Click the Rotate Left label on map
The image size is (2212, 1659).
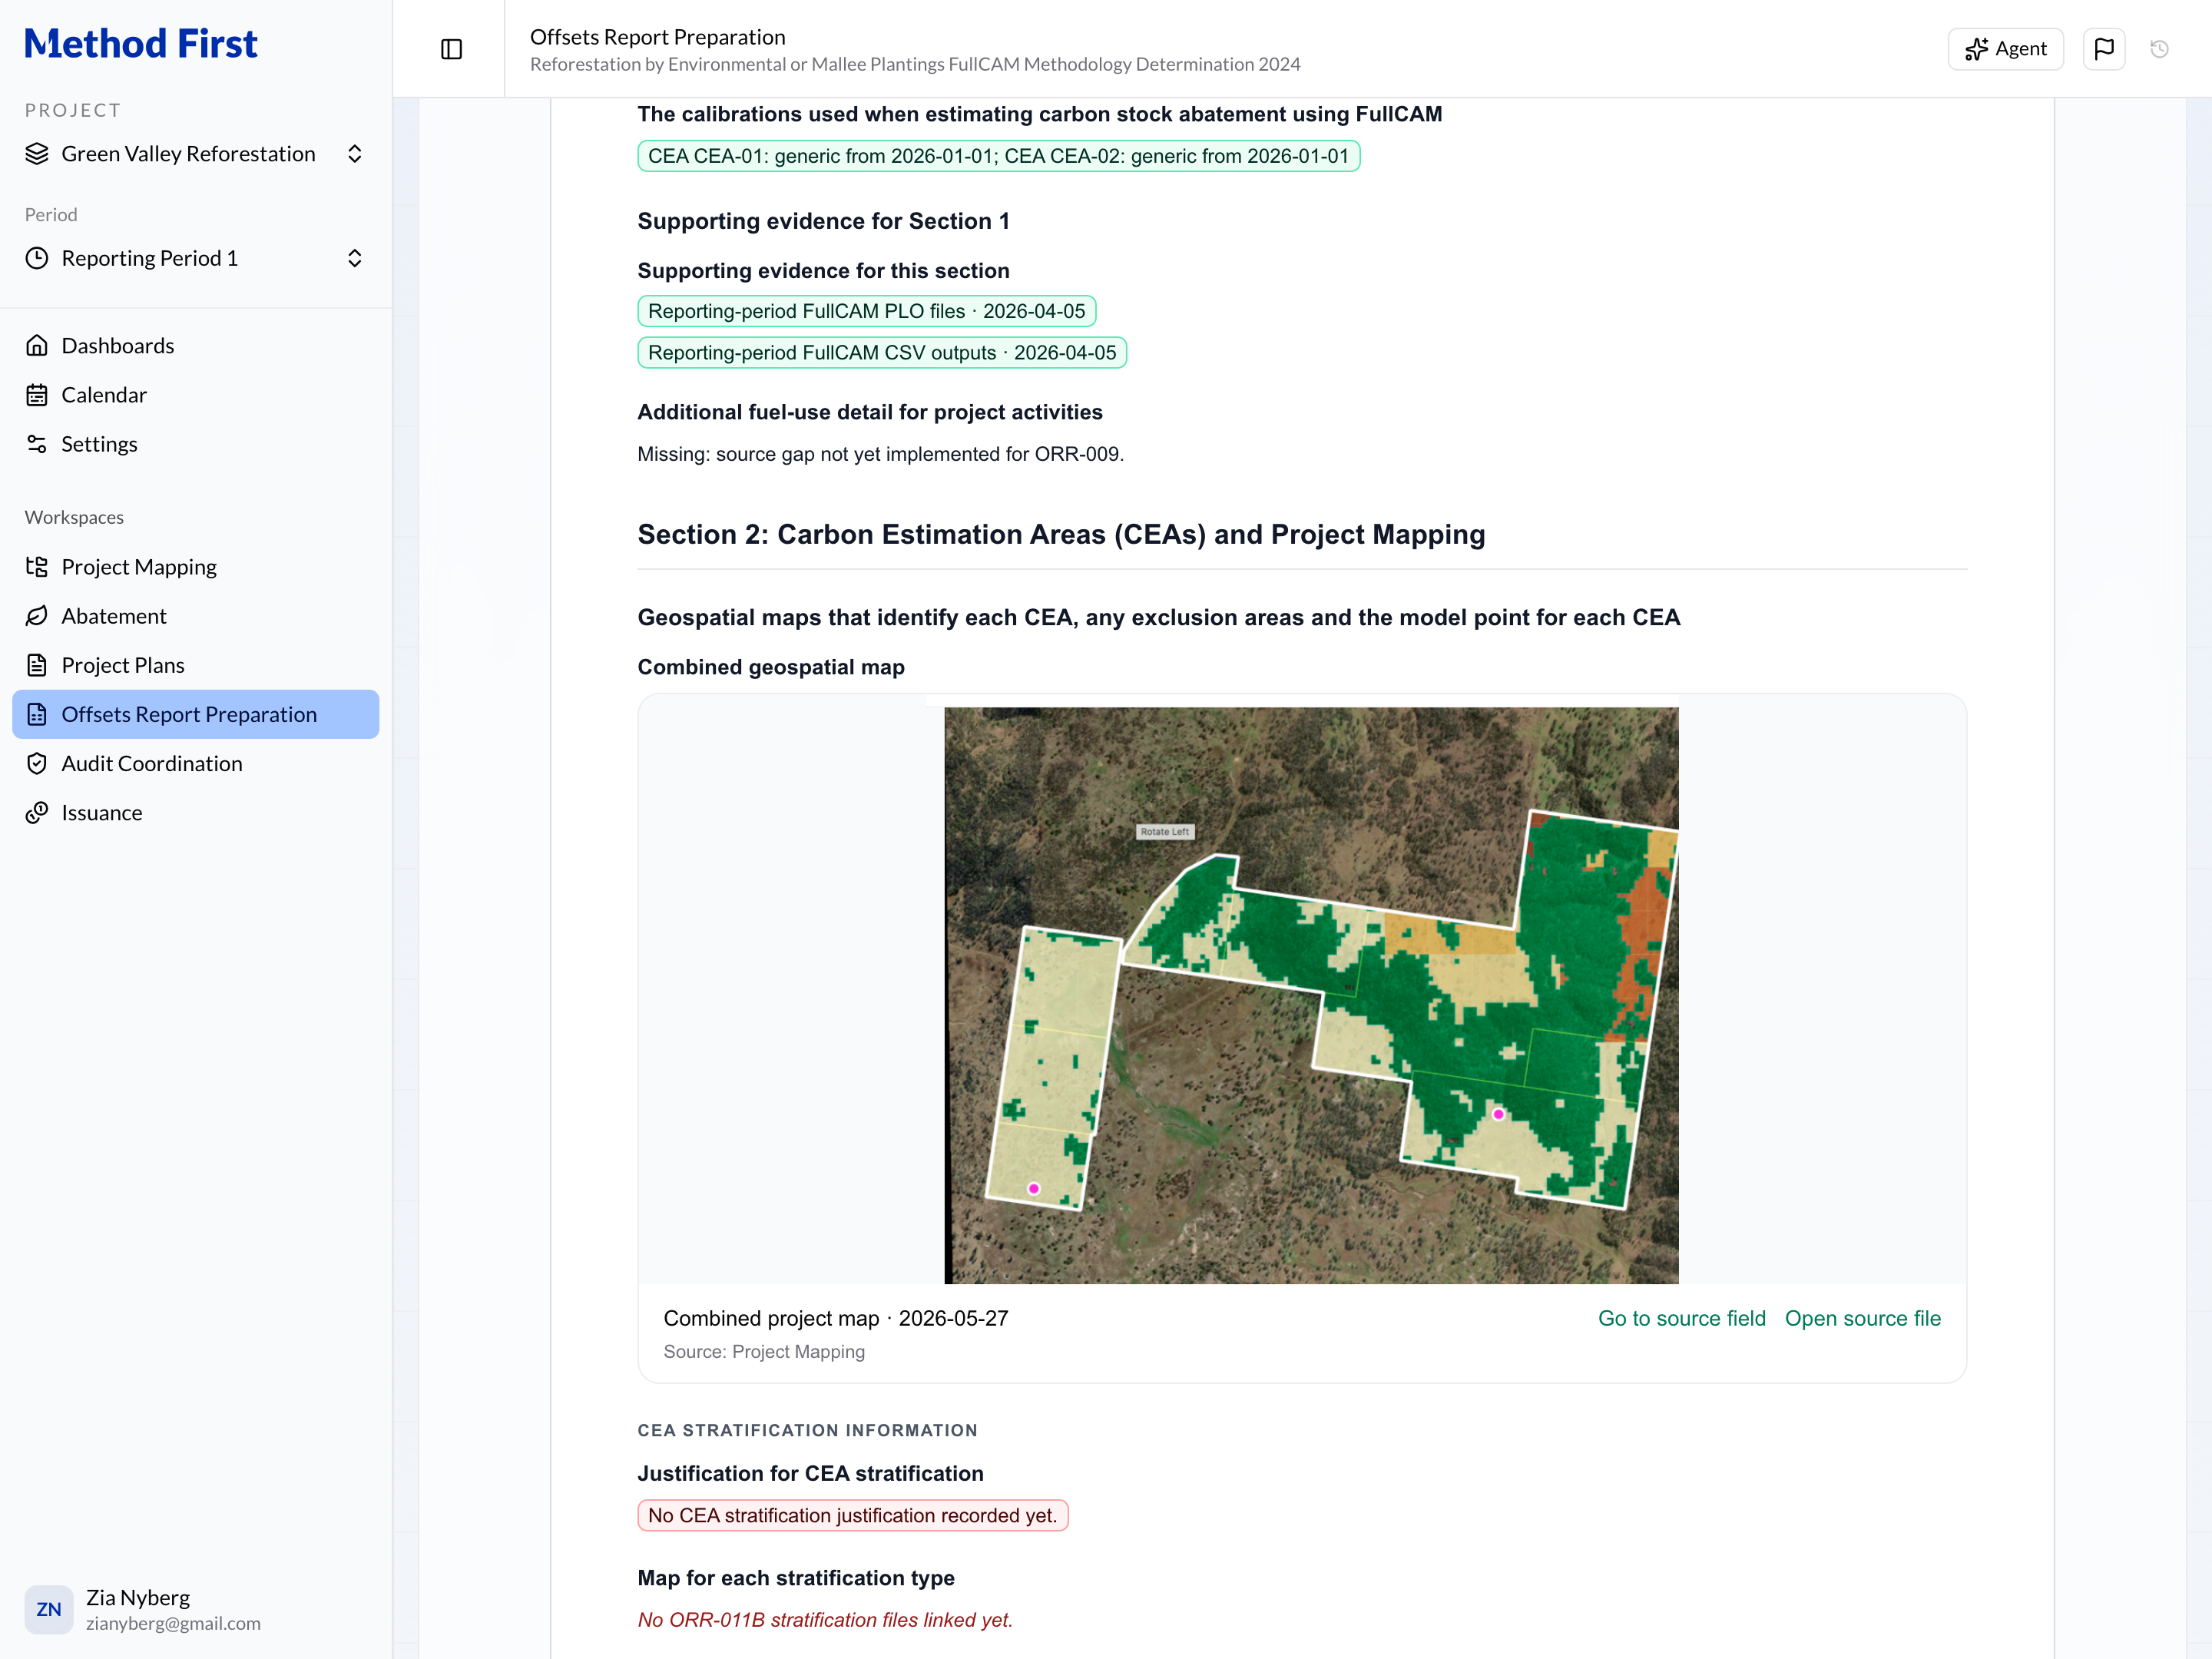tap(1164, 832)
